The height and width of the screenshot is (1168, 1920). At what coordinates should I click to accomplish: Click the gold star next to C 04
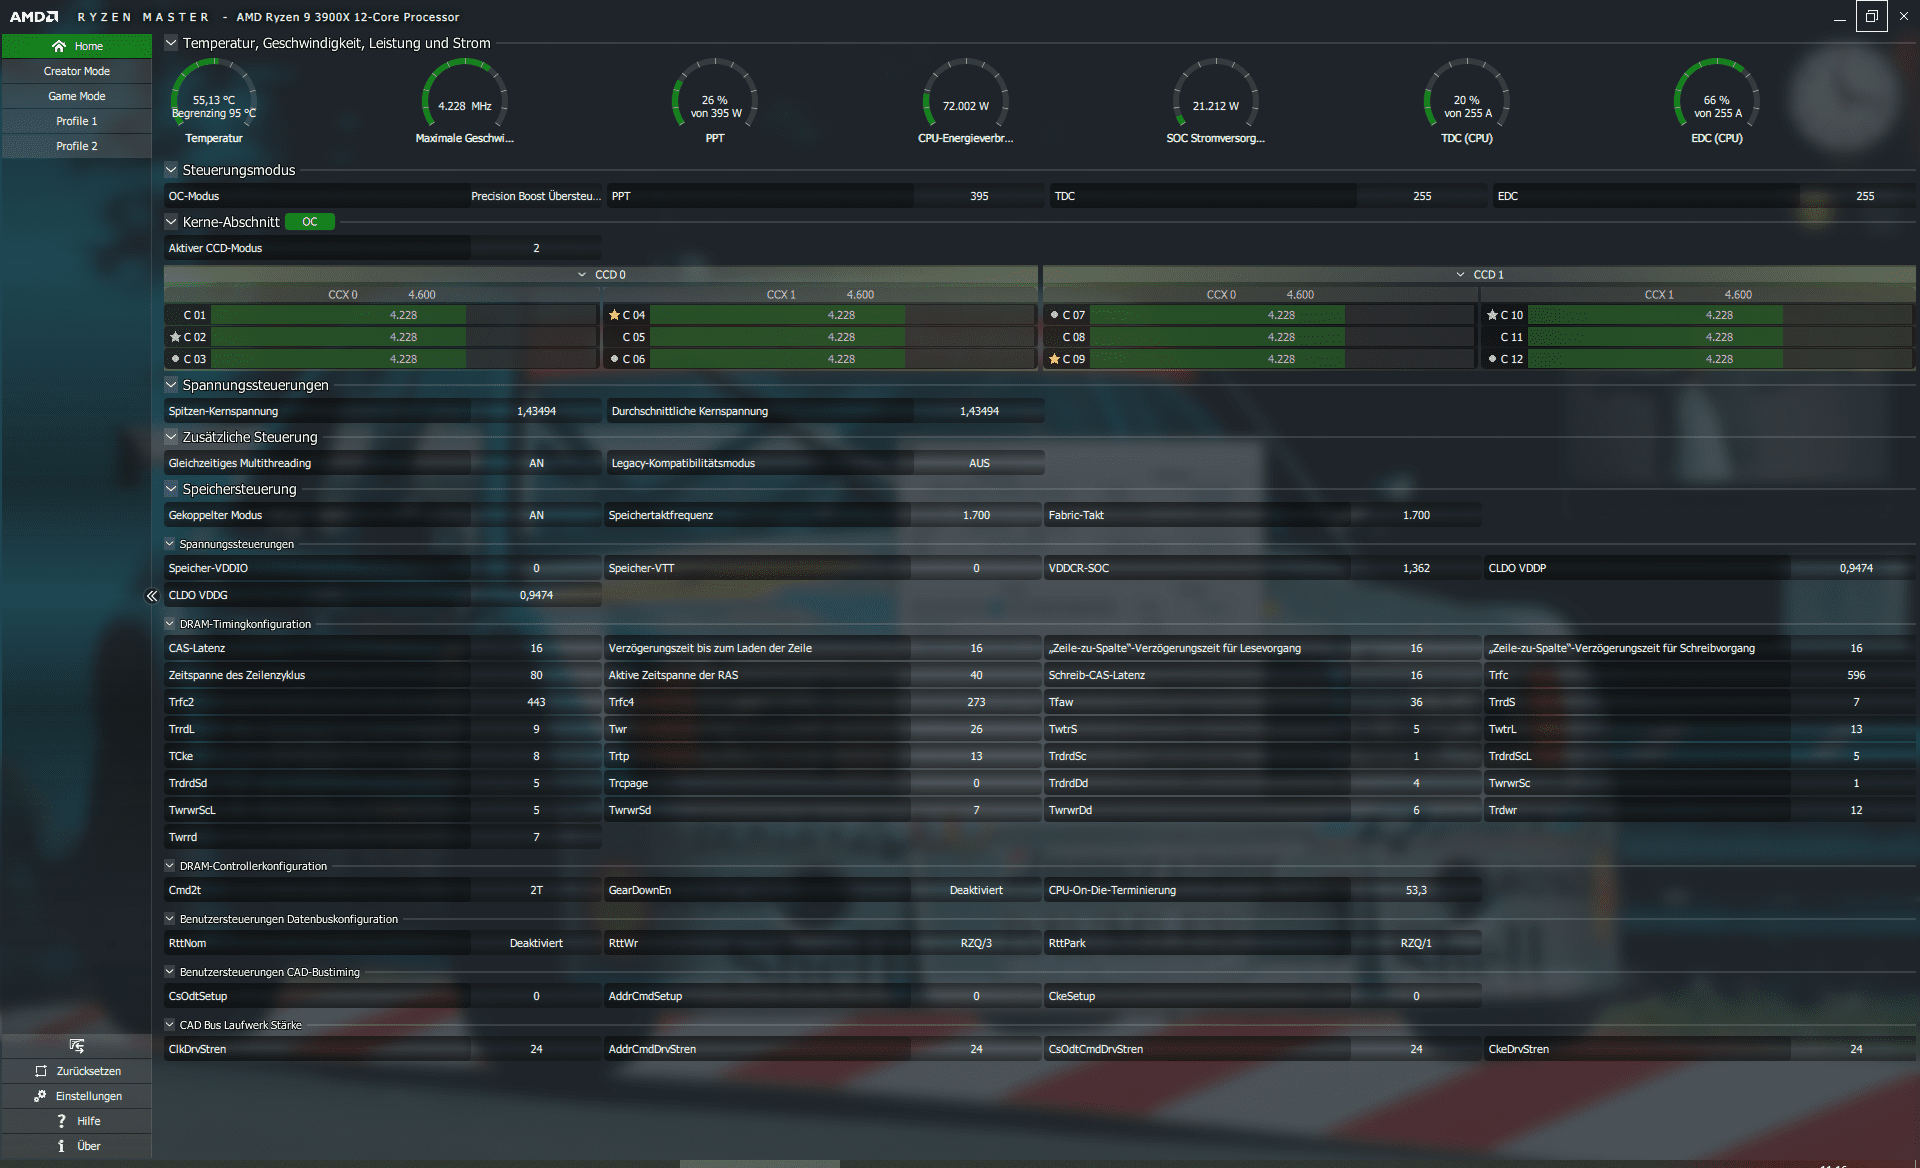click(x=614, y=315)
